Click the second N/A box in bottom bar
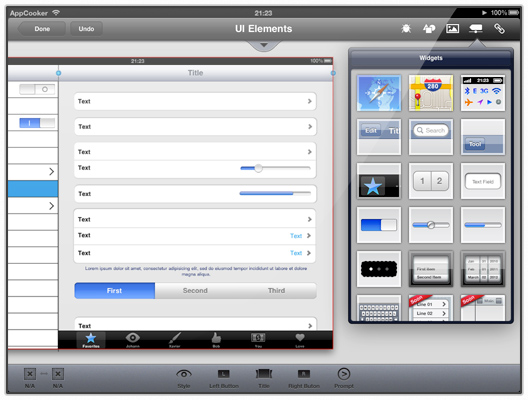Screen dimensions: 528x400 point(58,374)
